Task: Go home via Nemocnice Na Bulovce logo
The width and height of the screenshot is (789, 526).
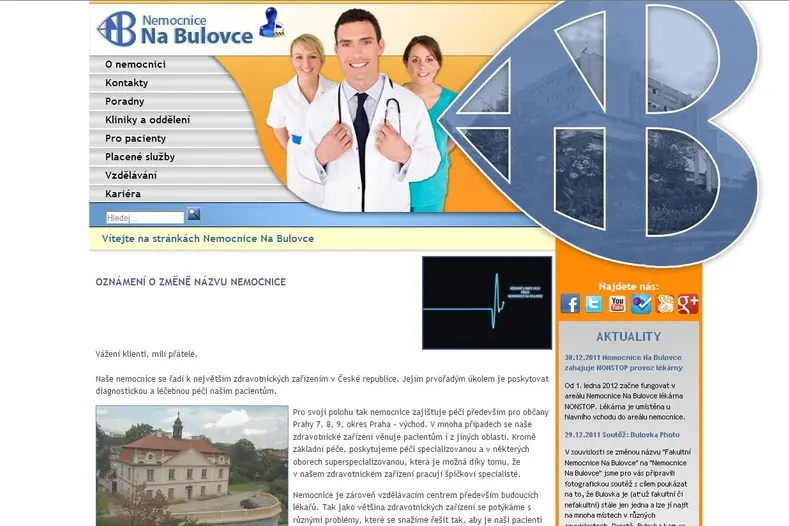Action: (x=175, y=29)
